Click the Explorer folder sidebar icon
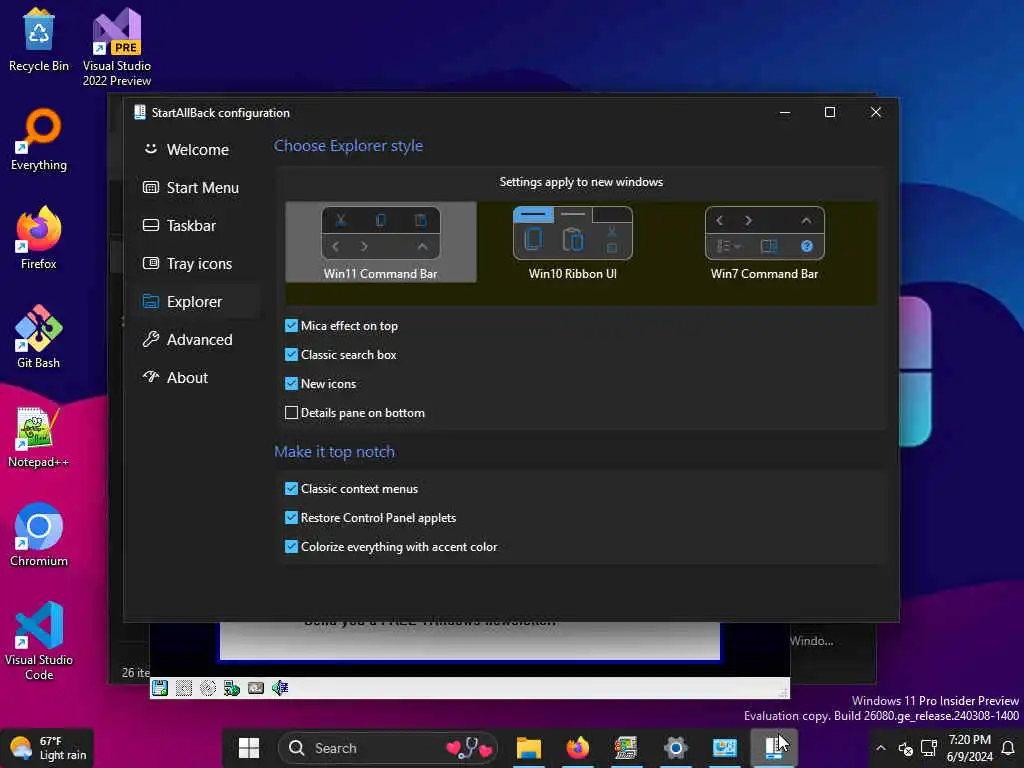The width and height of the screenshot is (1024, 768). click(x=151, y=301)
